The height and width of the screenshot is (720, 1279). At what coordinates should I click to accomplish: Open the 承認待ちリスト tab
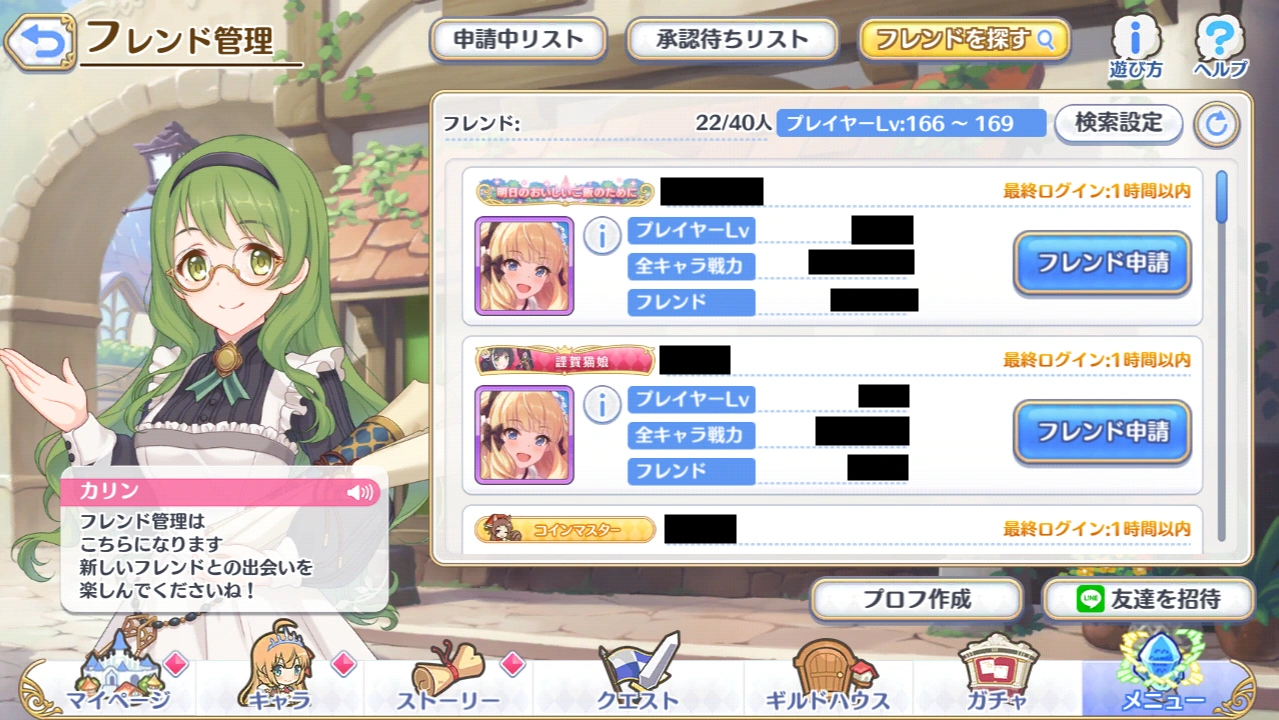tap(732, 40)
